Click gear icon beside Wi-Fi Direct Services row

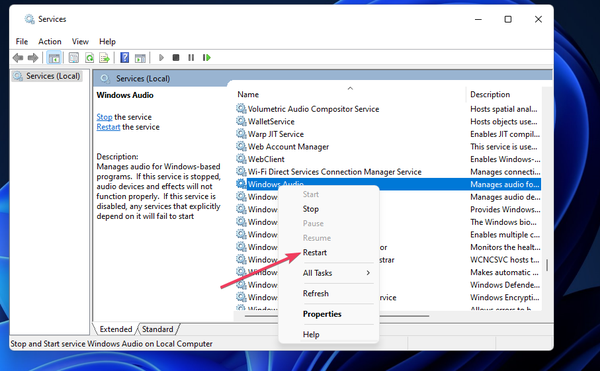click(x=241, y=172)
